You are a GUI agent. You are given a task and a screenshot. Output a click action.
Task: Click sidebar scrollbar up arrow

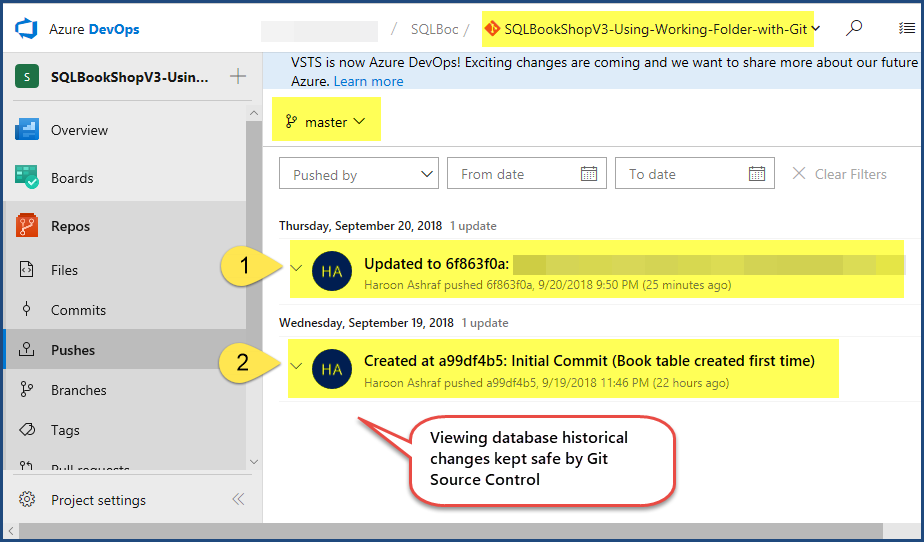pos(254,113)
